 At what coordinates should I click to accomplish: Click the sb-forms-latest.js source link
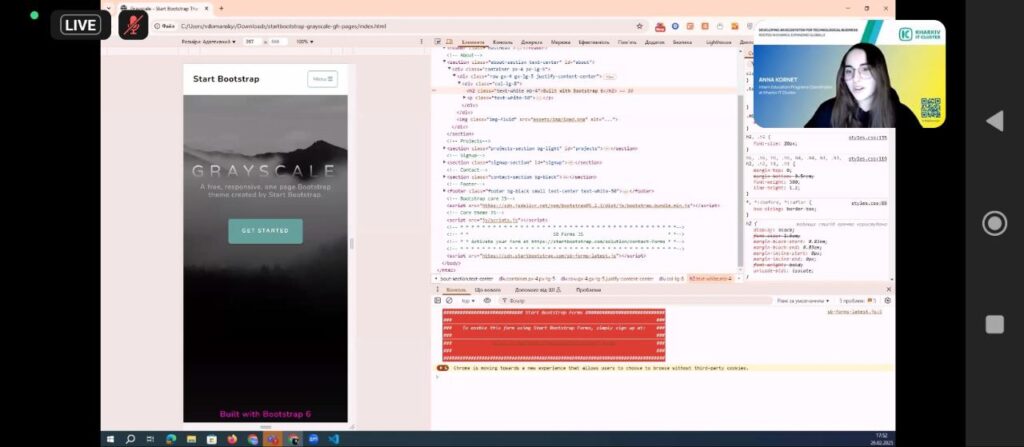pyautogui.click(x=854, y=312)
